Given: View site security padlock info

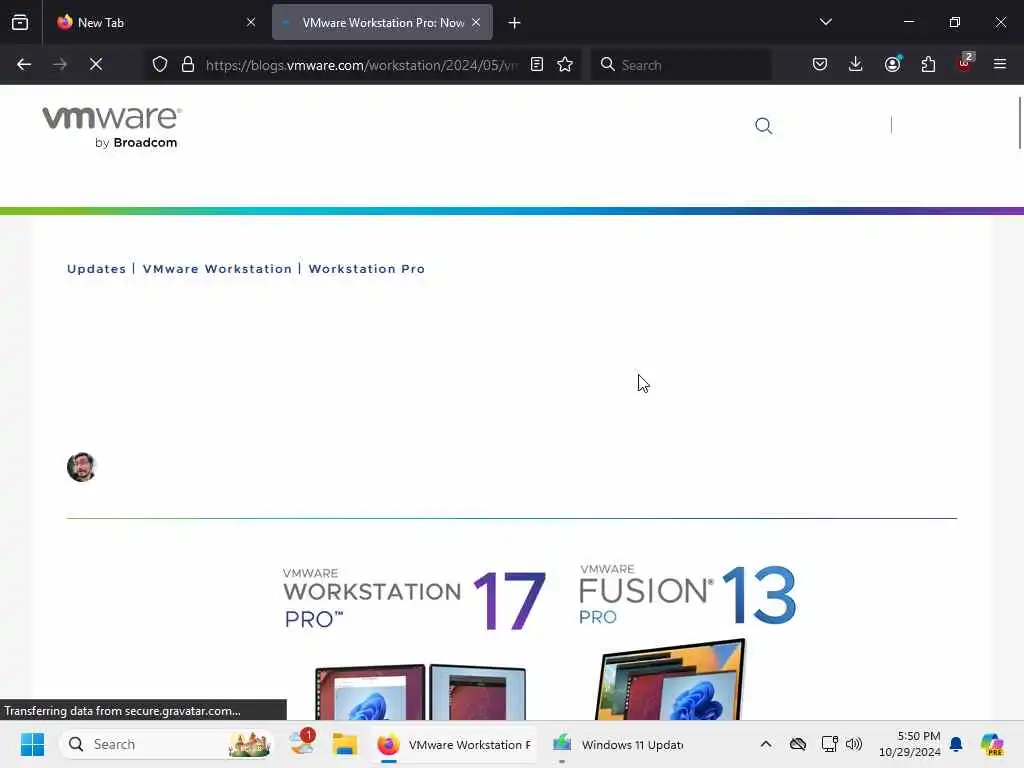Looking at the screenshot, I should point(188,65).
